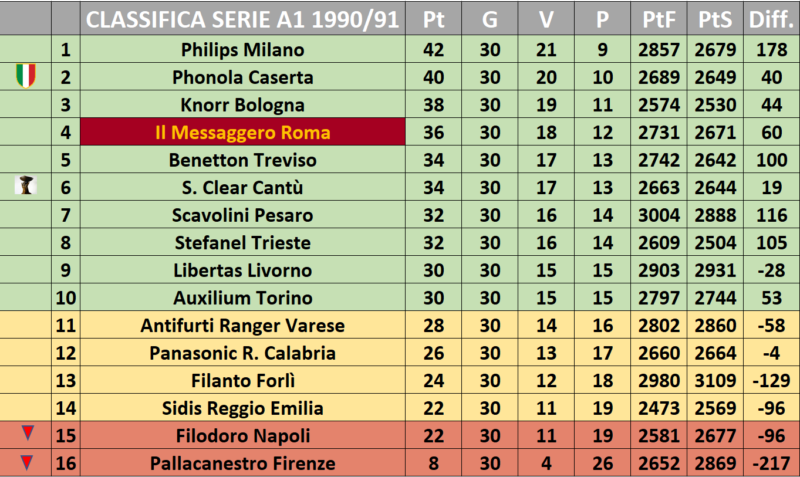The height and width of the screenshot is (477, 800).
Task: Click rank number 10 for Auxilium Torino
Action: [x=66, y=298]
